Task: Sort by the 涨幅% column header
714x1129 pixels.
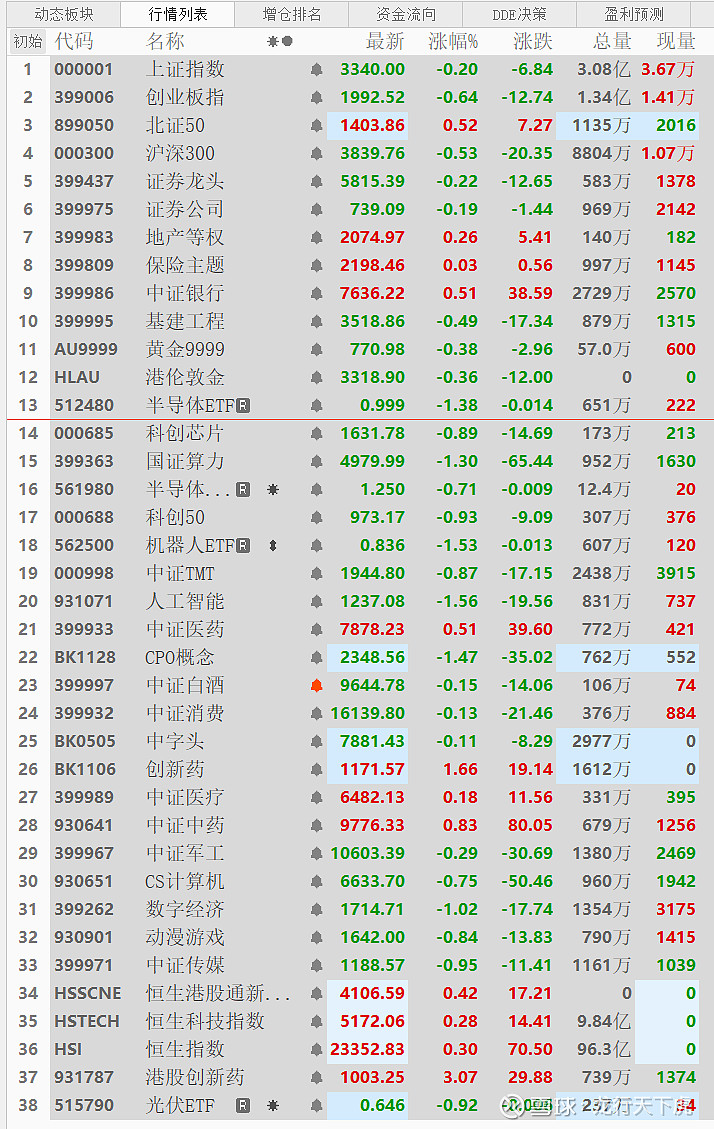Action: (453, 42)
